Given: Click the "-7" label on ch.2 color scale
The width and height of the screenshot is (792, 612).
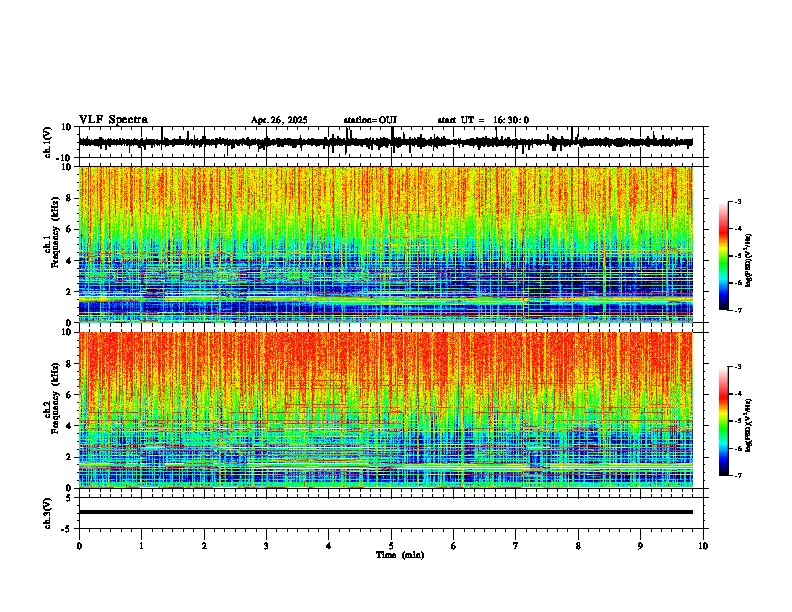Looking at the screenshot, I should [x=737, y=475].
